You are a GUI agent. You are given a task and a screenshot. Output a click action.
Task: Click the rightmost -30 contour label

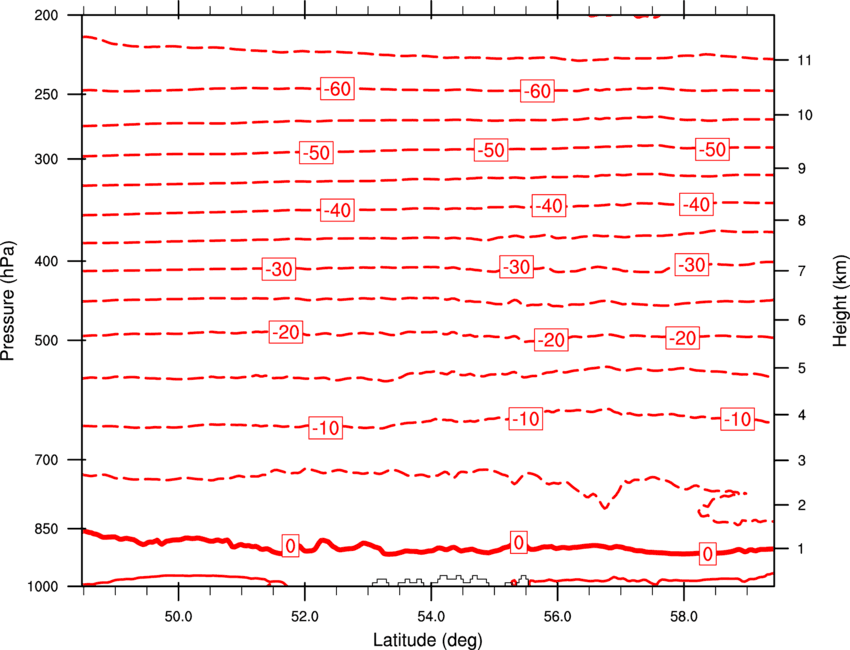point(692,265)
